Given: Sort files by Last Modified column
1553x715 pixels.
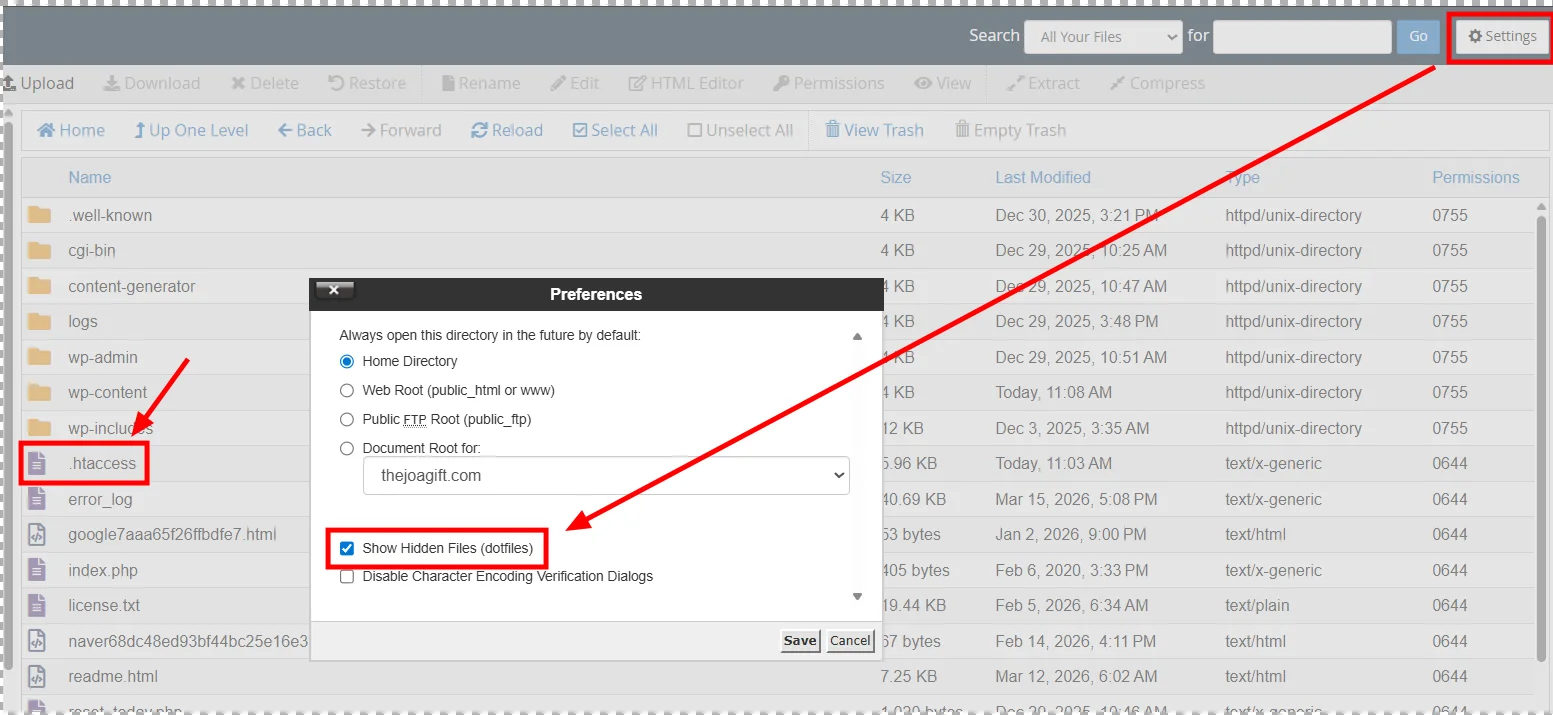Looking at the screenshot, I should coord(1042,177).
